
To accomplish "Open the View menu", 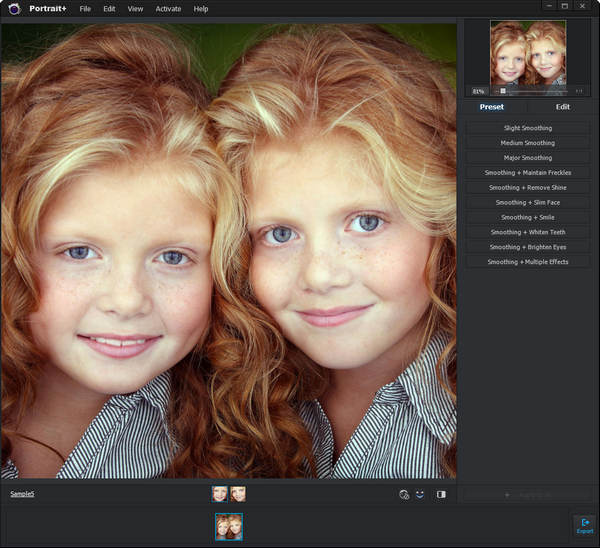I will pos(135,9).
